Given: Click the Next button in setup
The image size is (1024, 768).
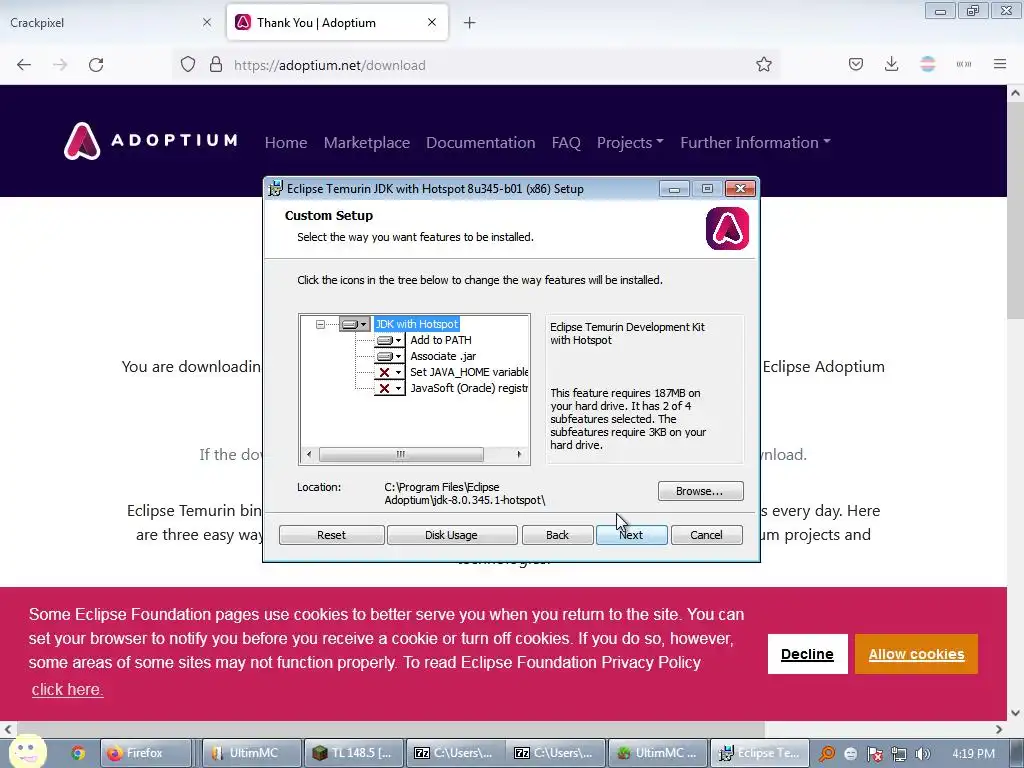Looking at the screenshot, I should pyautogui.click(x=632, y=535).
